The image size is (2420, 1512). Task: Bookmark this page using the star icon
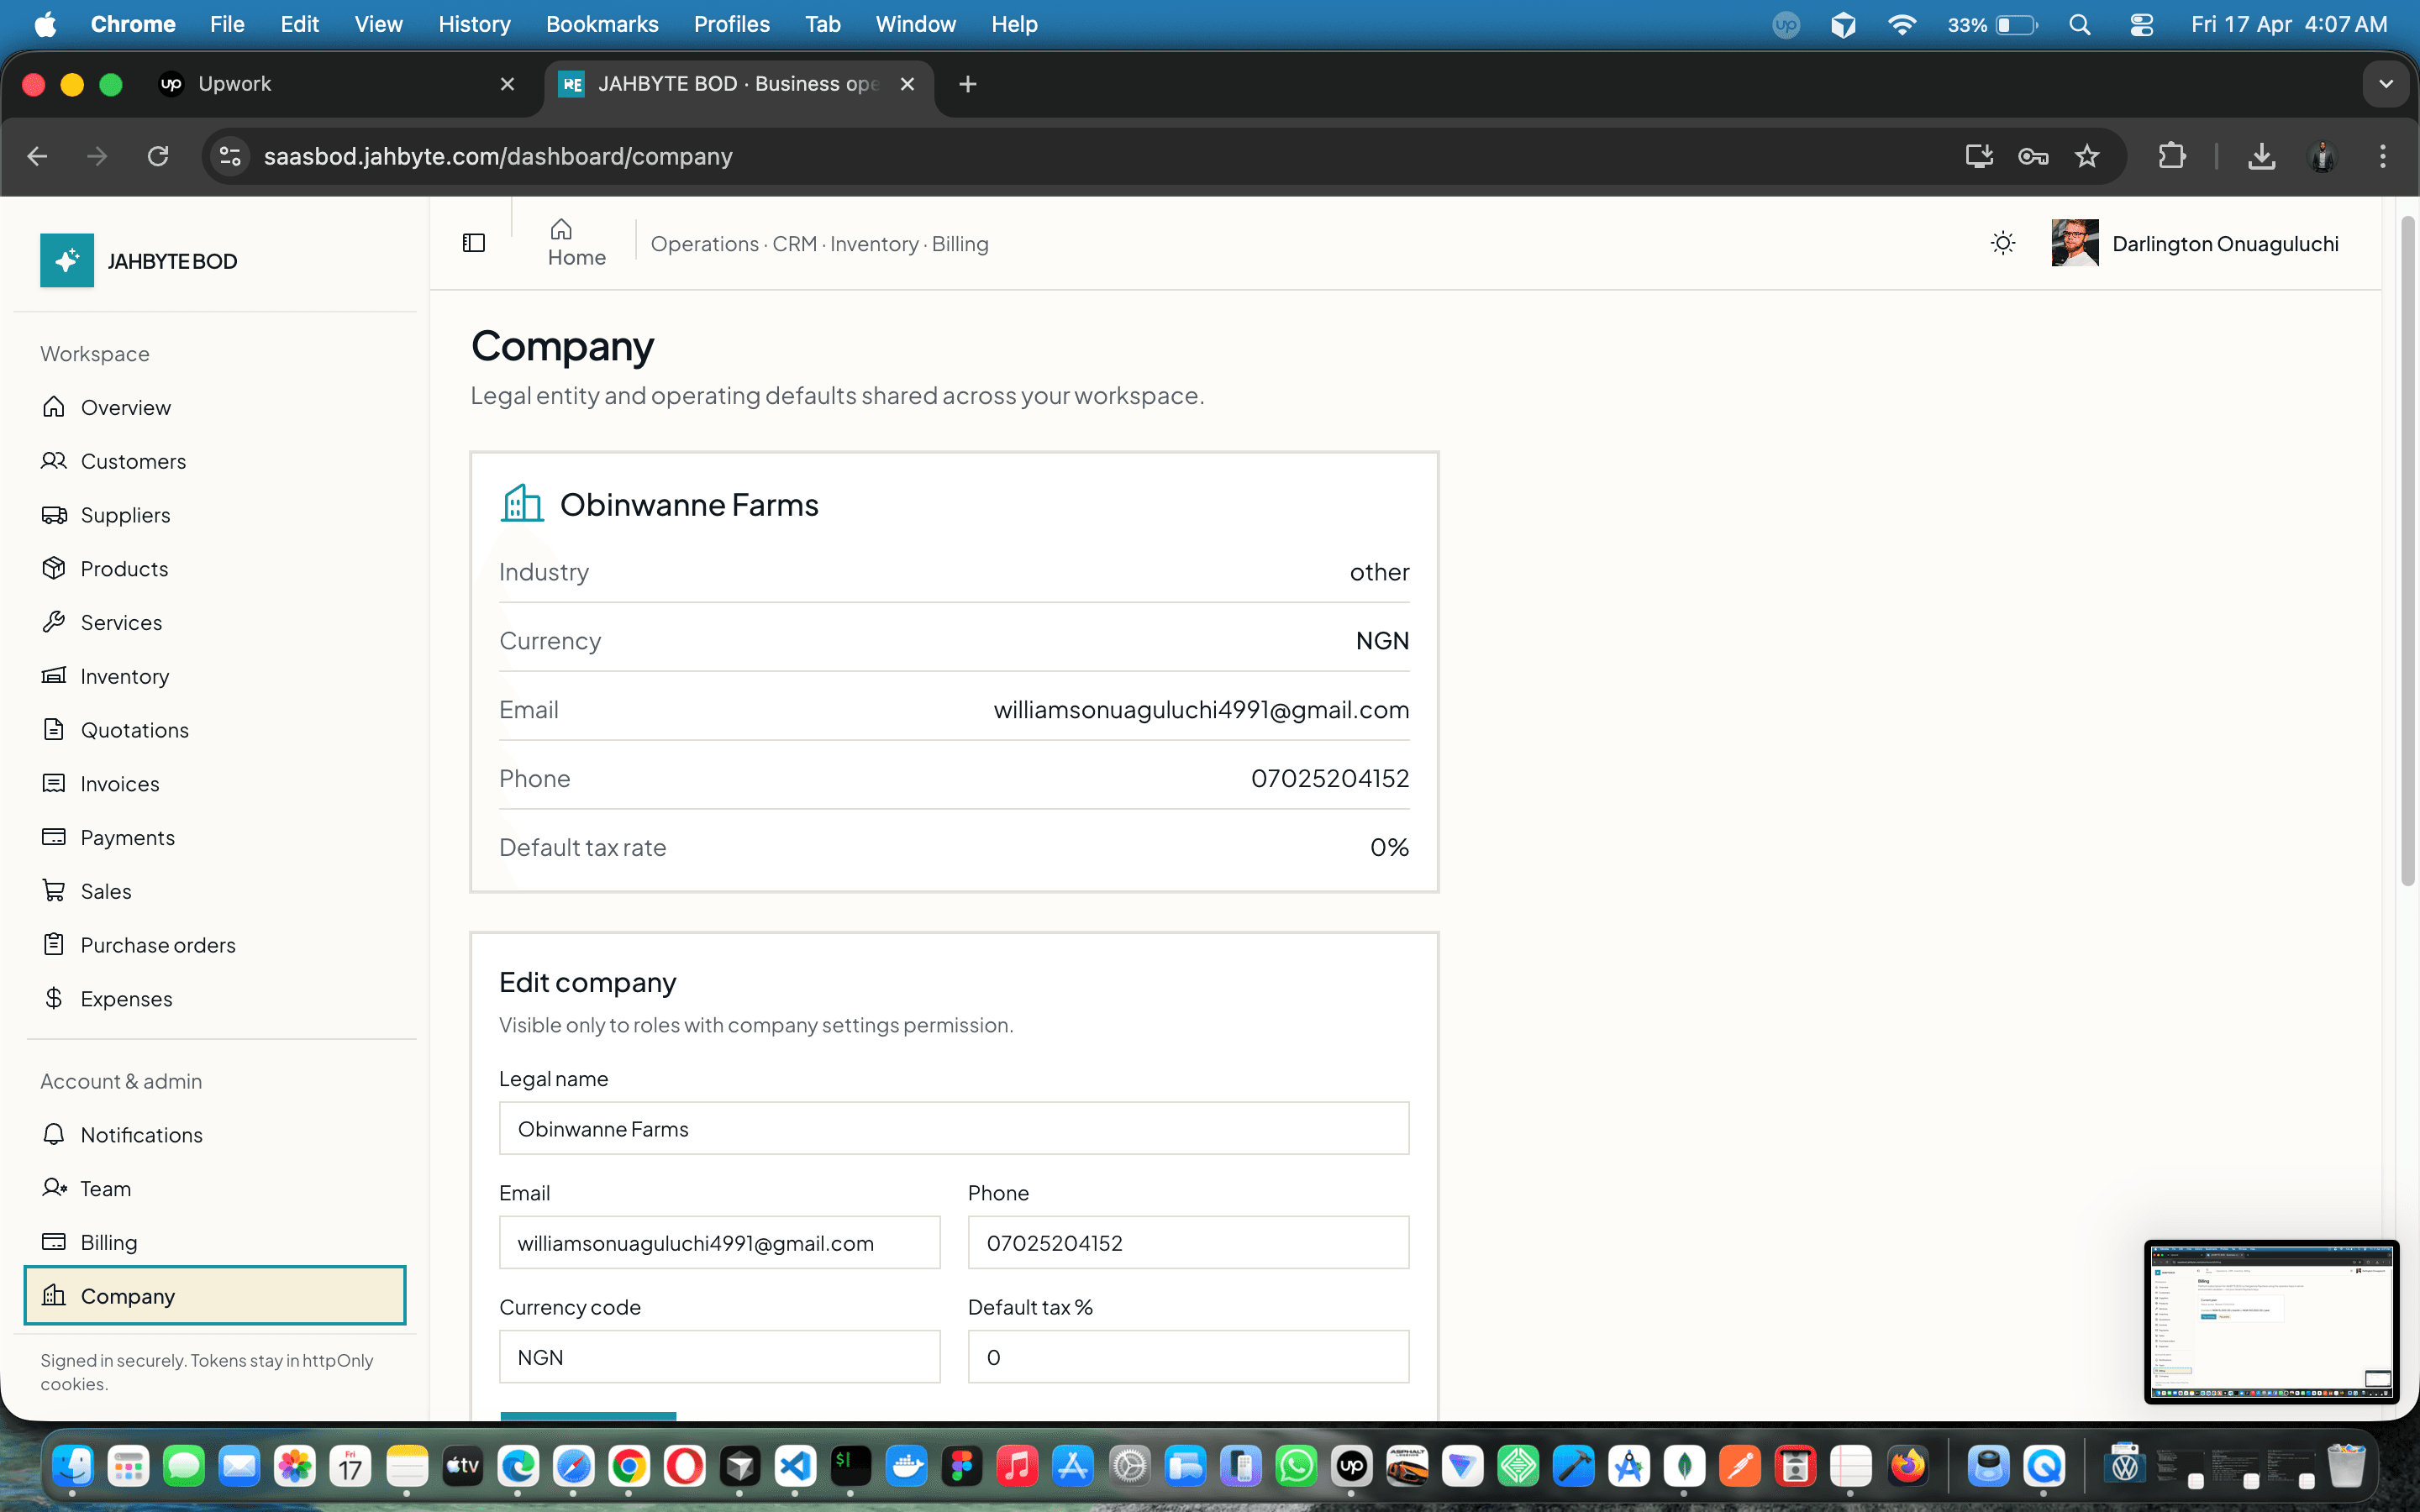tap(2088, 156)
